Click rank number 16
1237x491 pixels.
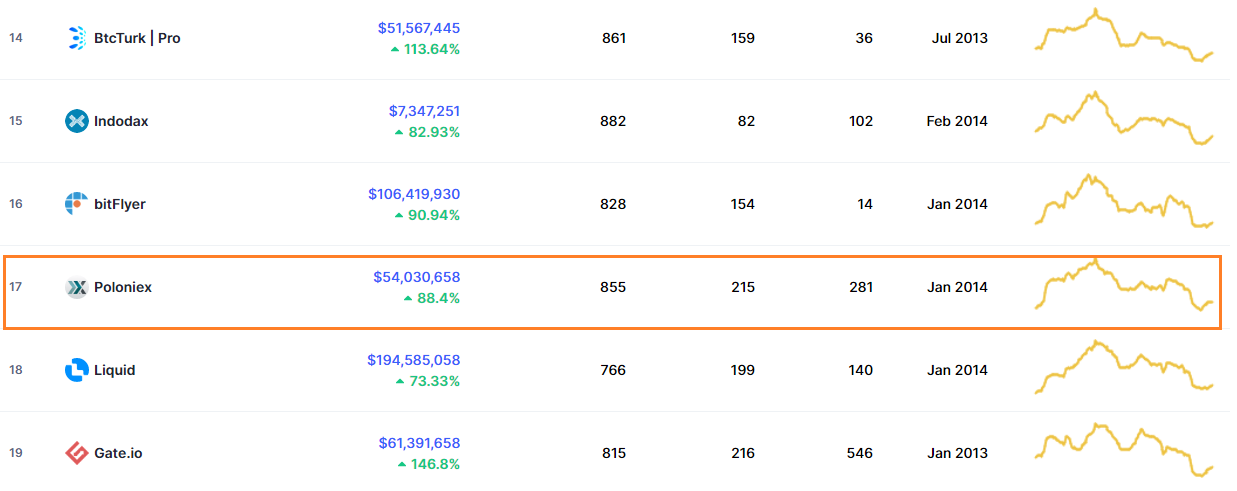[16, 204]
